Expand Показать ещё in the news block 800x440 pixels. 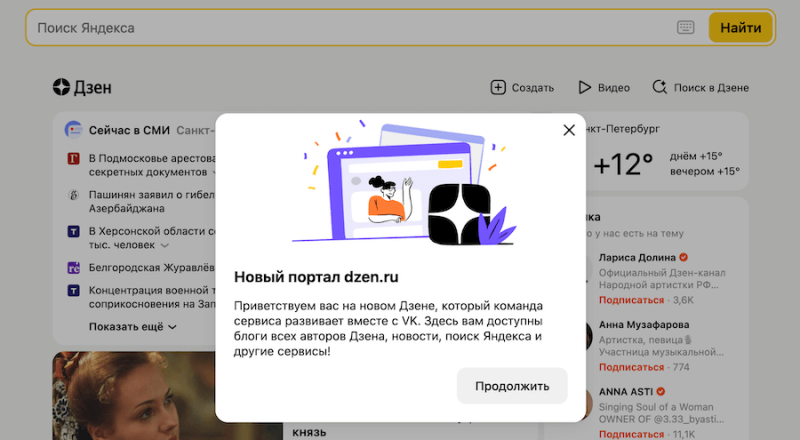point(132,326)
